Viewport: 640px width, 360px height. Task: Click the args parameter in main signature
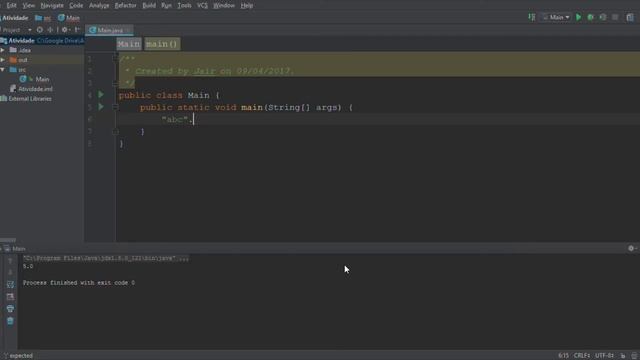[x=327, y=107]
